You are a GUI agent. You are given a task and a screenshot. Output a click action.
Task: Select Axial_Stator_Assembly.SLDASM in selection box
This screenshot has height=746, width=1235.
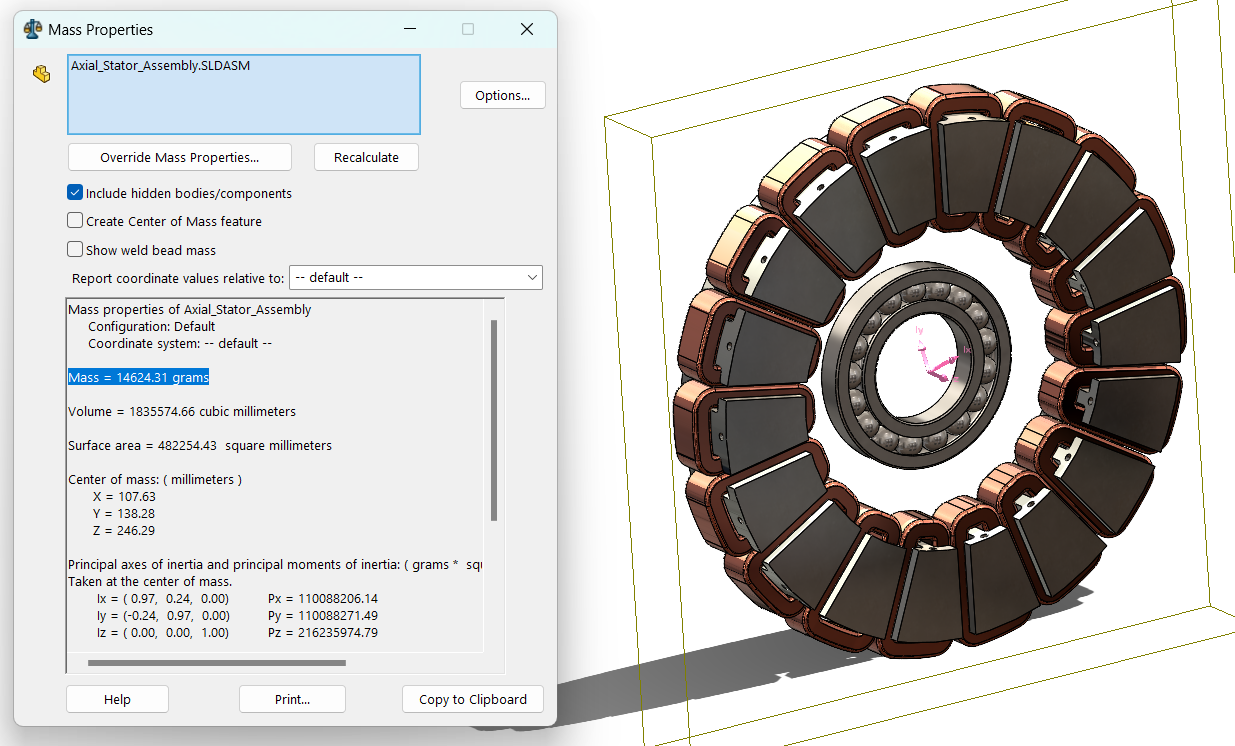tap(160, 65)
